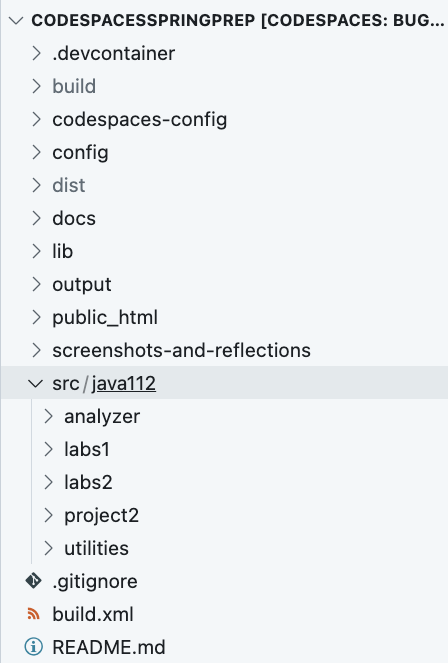Open the .gitignore file

[224, 581]
